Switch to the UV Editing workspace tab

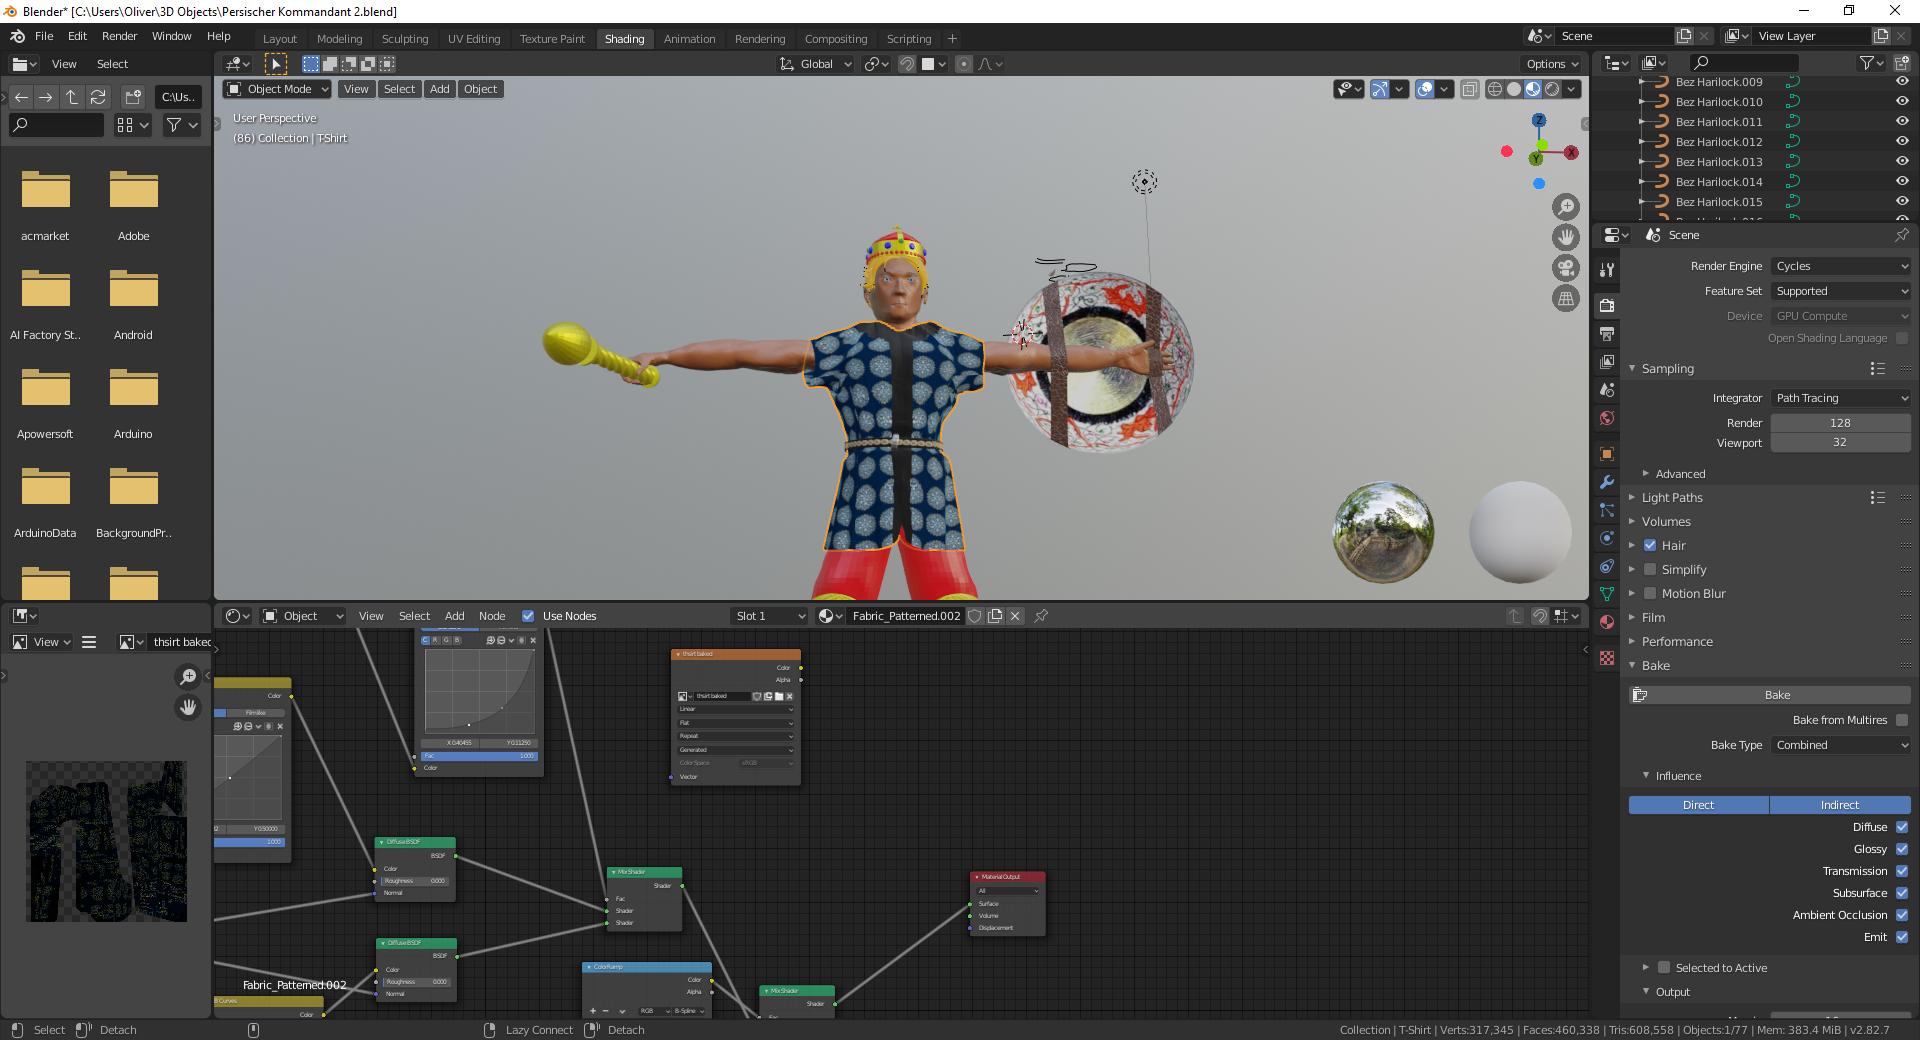click(473, 39)
